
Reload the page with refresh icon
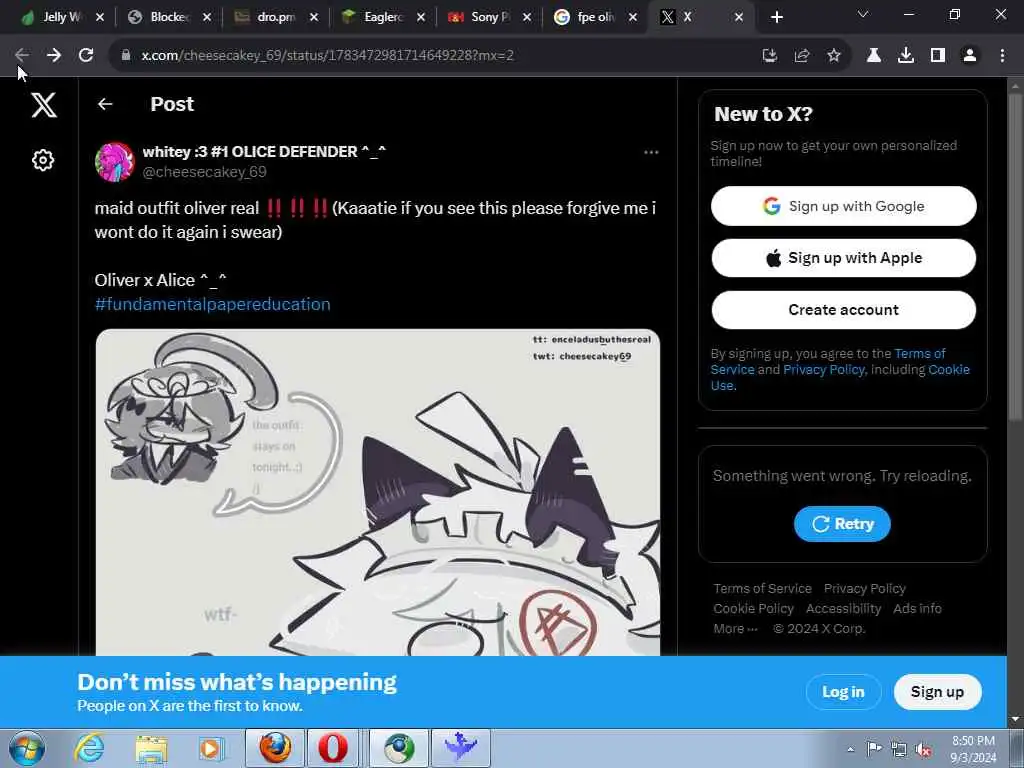(x=86, y=56)
